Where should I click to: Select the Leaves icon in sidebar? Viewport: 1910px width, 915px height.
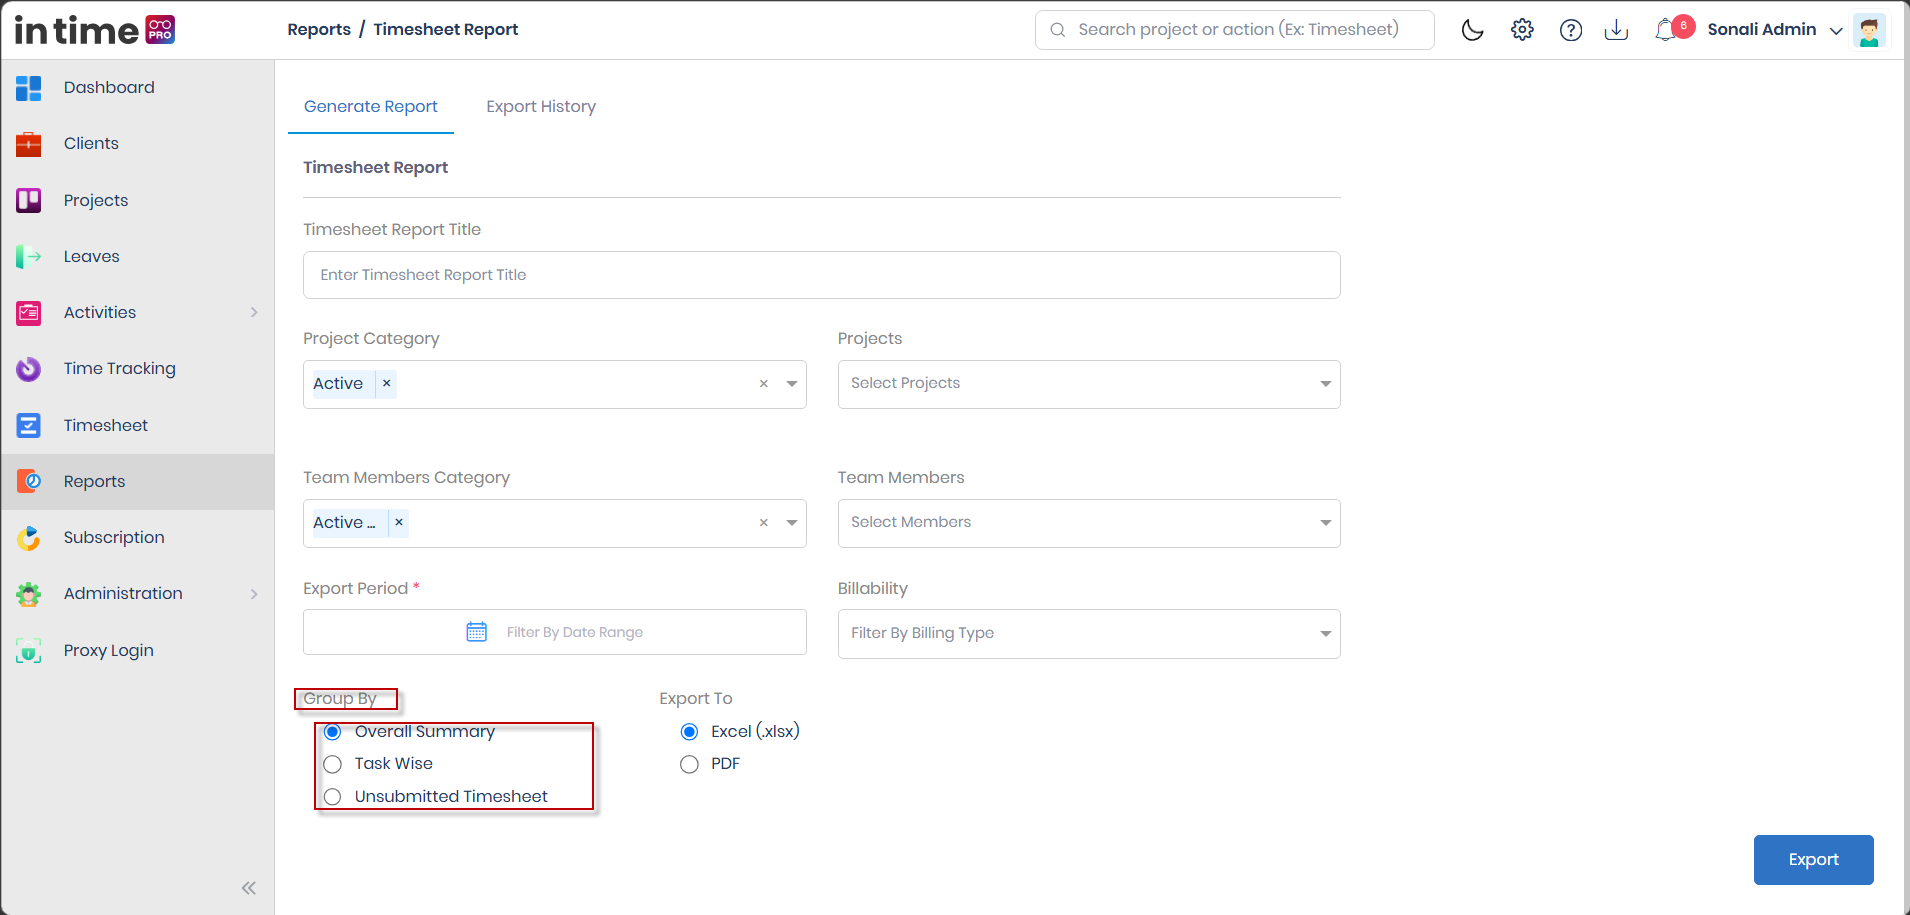click(x=29, y=257)
